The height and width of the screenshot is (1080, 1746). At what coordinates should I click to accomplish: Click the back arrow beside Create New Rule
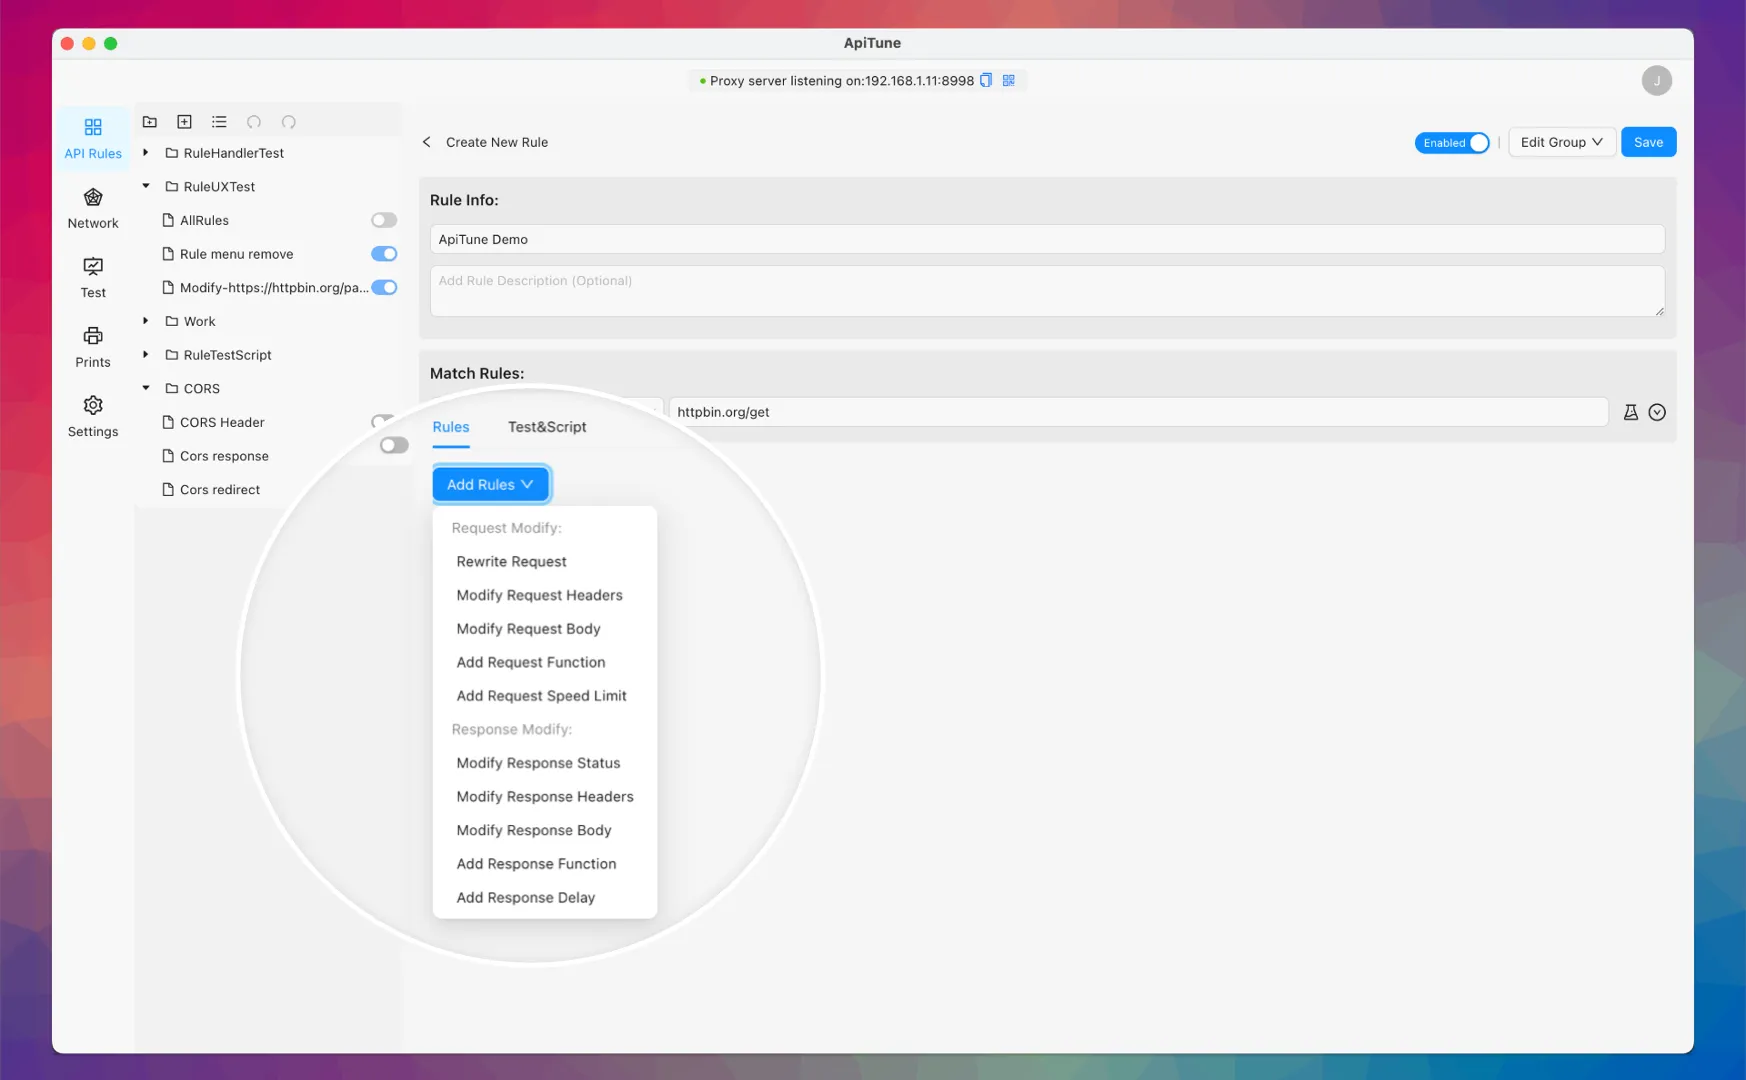pos(427,142)
